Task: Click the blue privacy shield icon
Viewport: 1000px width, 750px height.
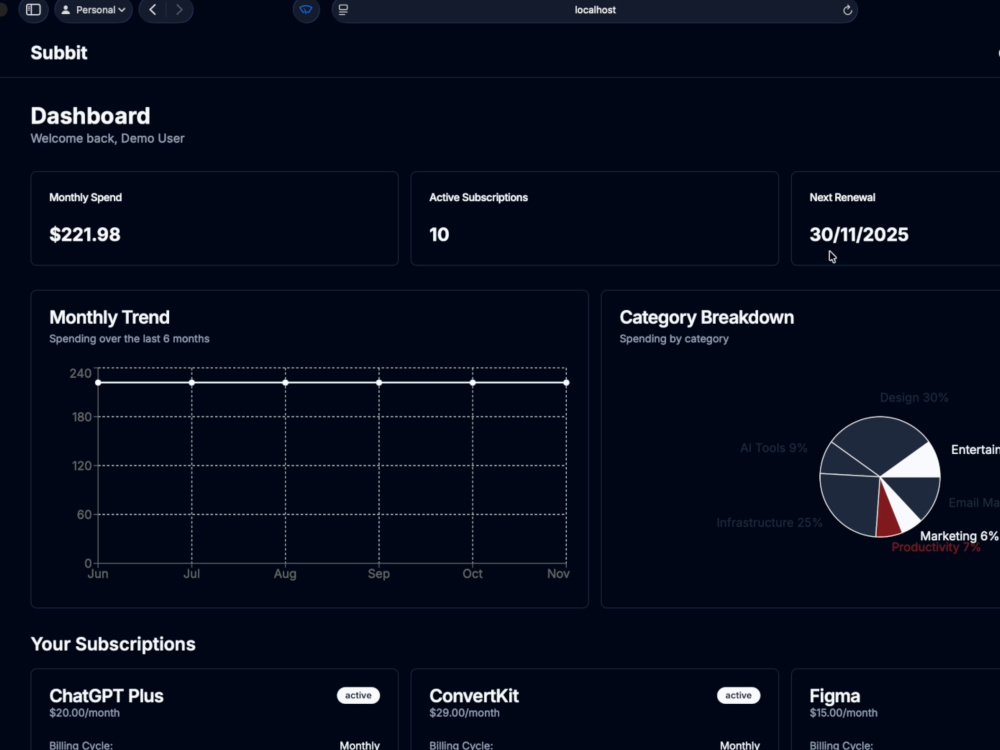Action: click(x=306, y=10)
